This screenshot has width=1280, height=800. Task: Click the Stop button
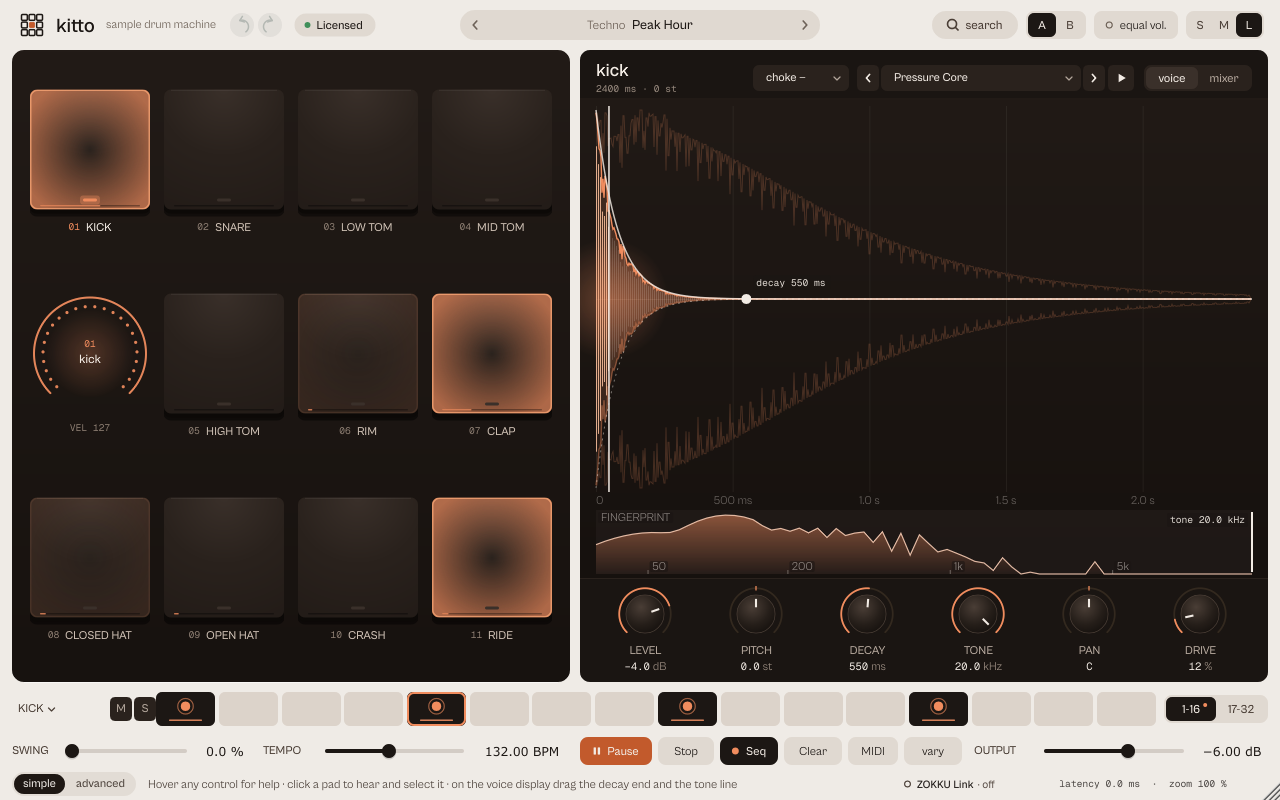point(686,751)
